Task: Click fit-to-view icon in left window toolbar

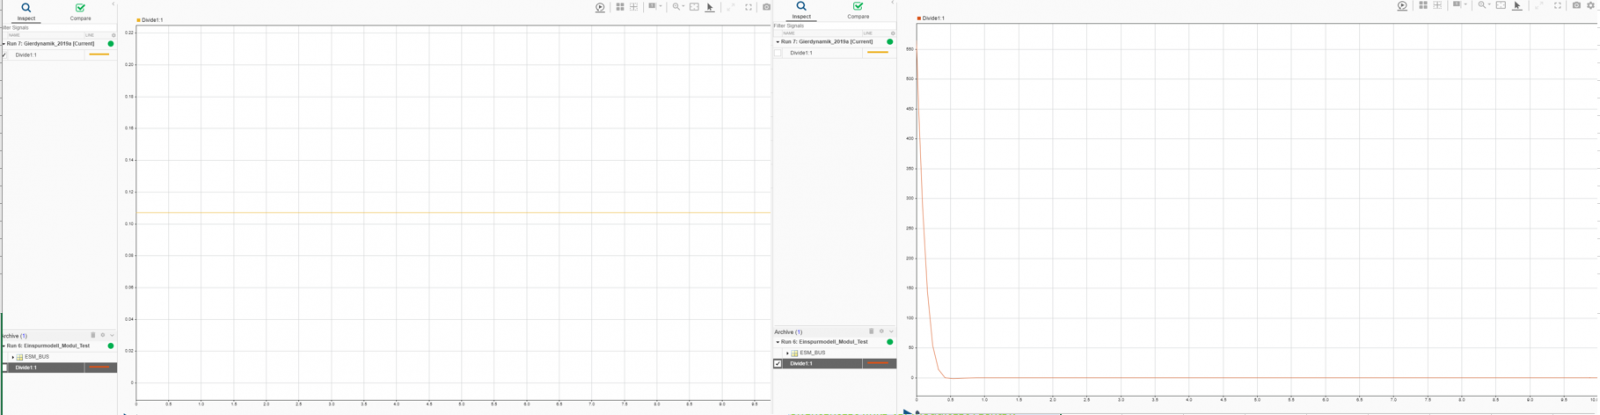Action: point(694,7)
